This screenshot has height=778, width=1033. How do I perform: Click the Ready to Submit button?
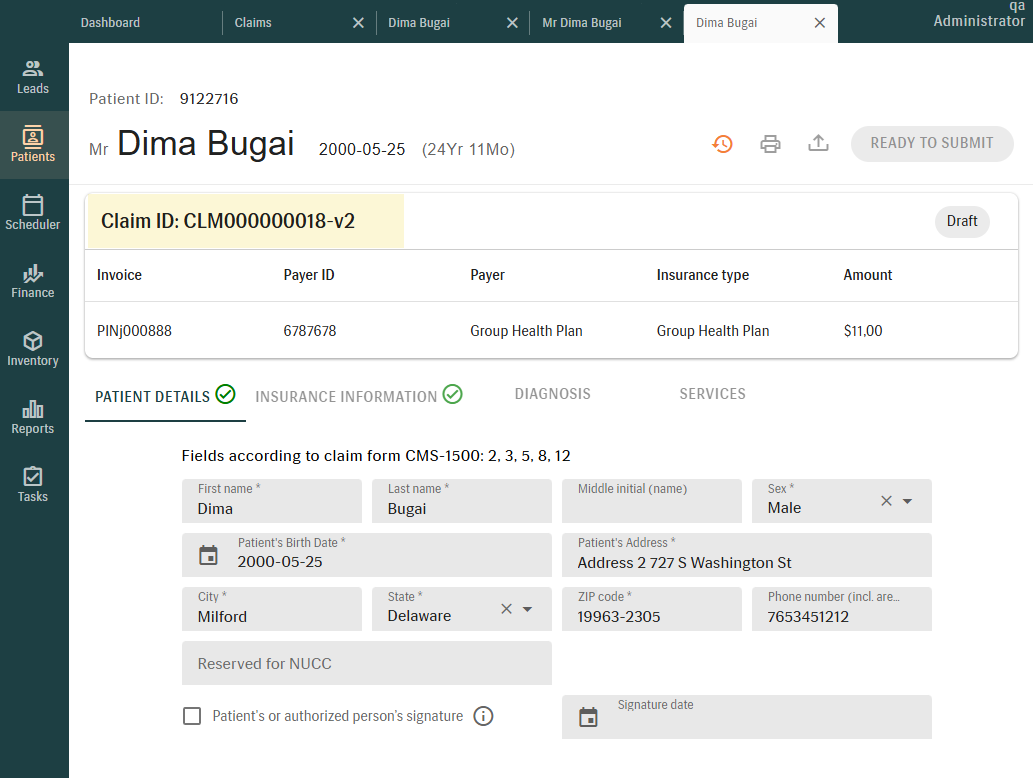[x=932, y=143]
